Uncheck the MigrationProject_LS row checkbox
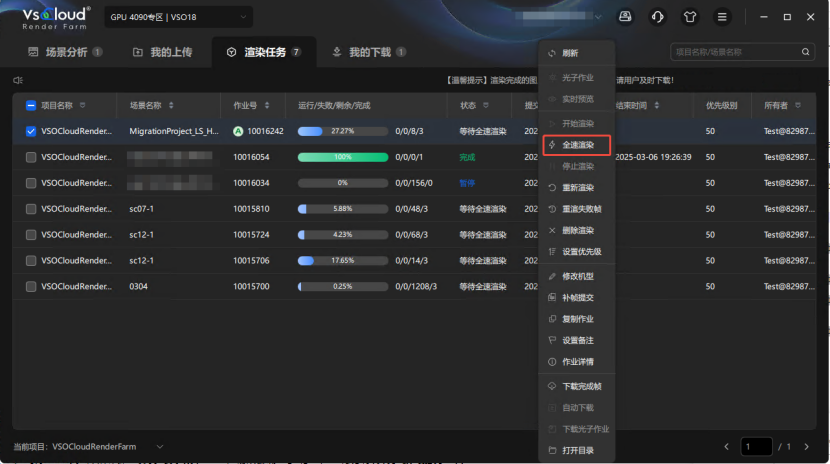830x464 pixels. tap(31, 131)
